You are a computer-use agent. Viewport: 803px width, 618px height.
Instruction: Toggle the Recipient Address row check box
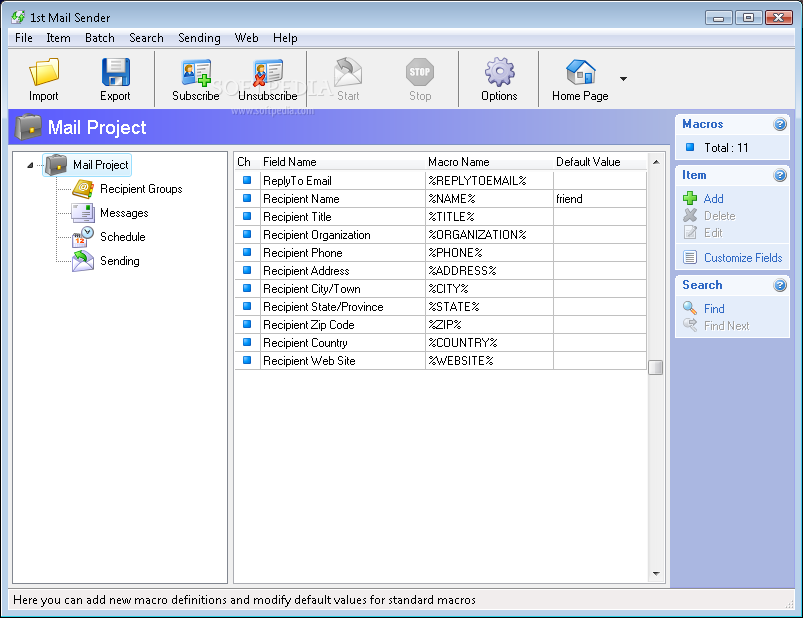pyautogui.click(x=247, y=270)
